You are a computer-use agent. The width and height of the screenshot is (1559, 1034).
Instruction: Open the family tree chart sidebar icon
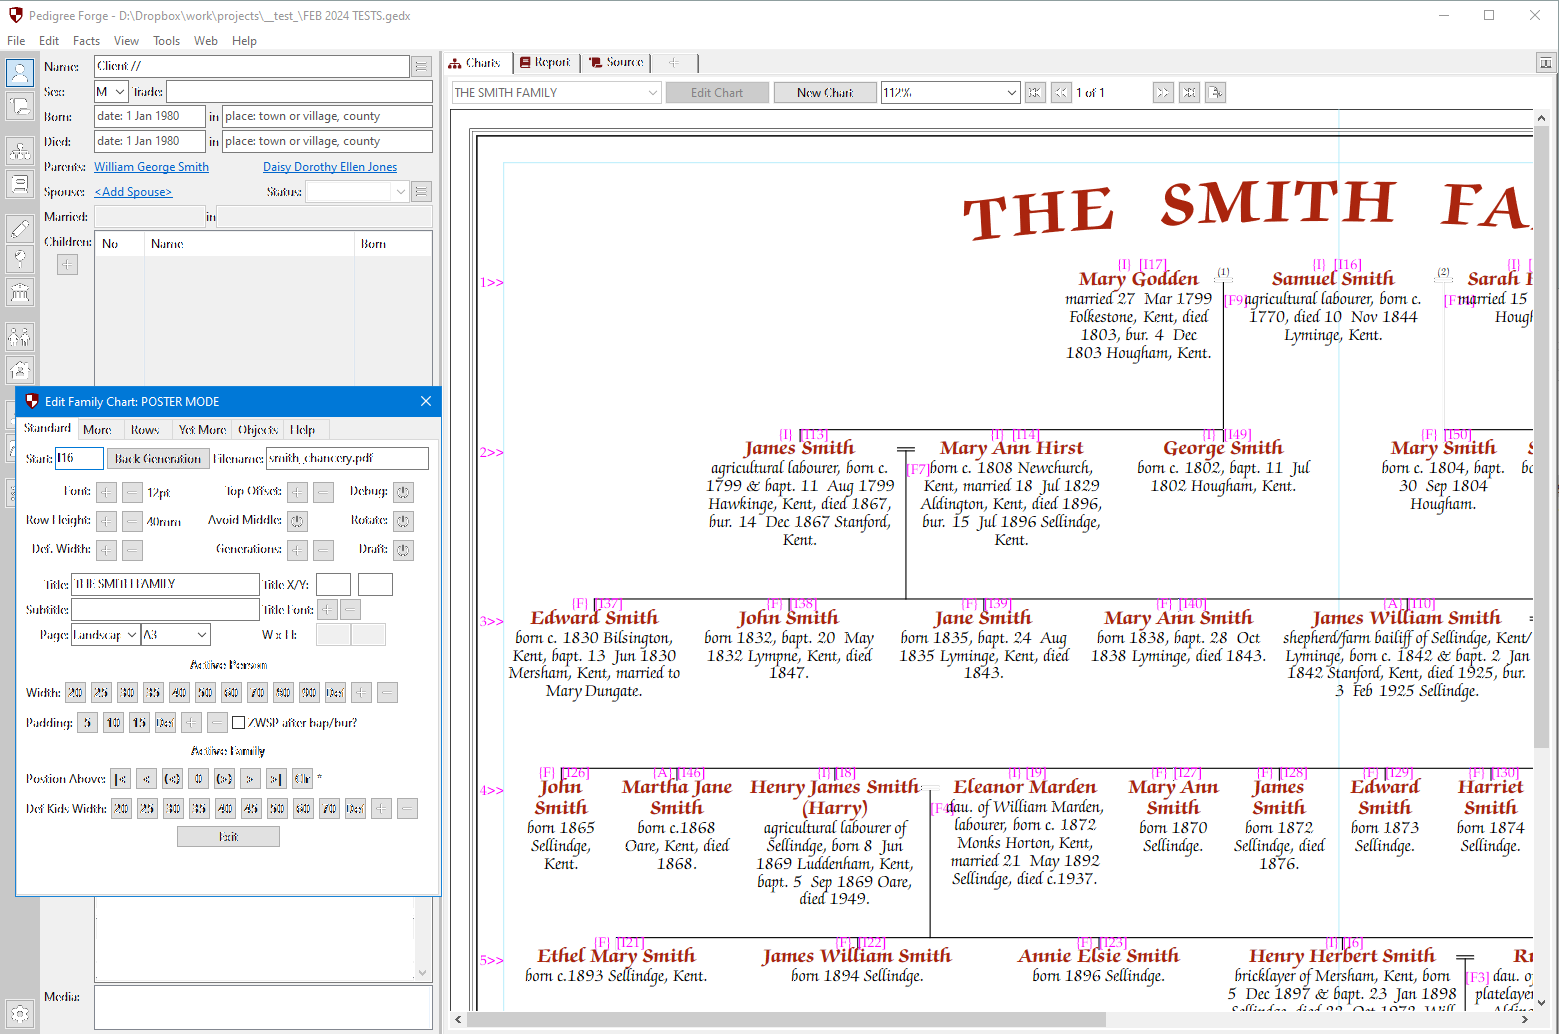click(20, 151)
